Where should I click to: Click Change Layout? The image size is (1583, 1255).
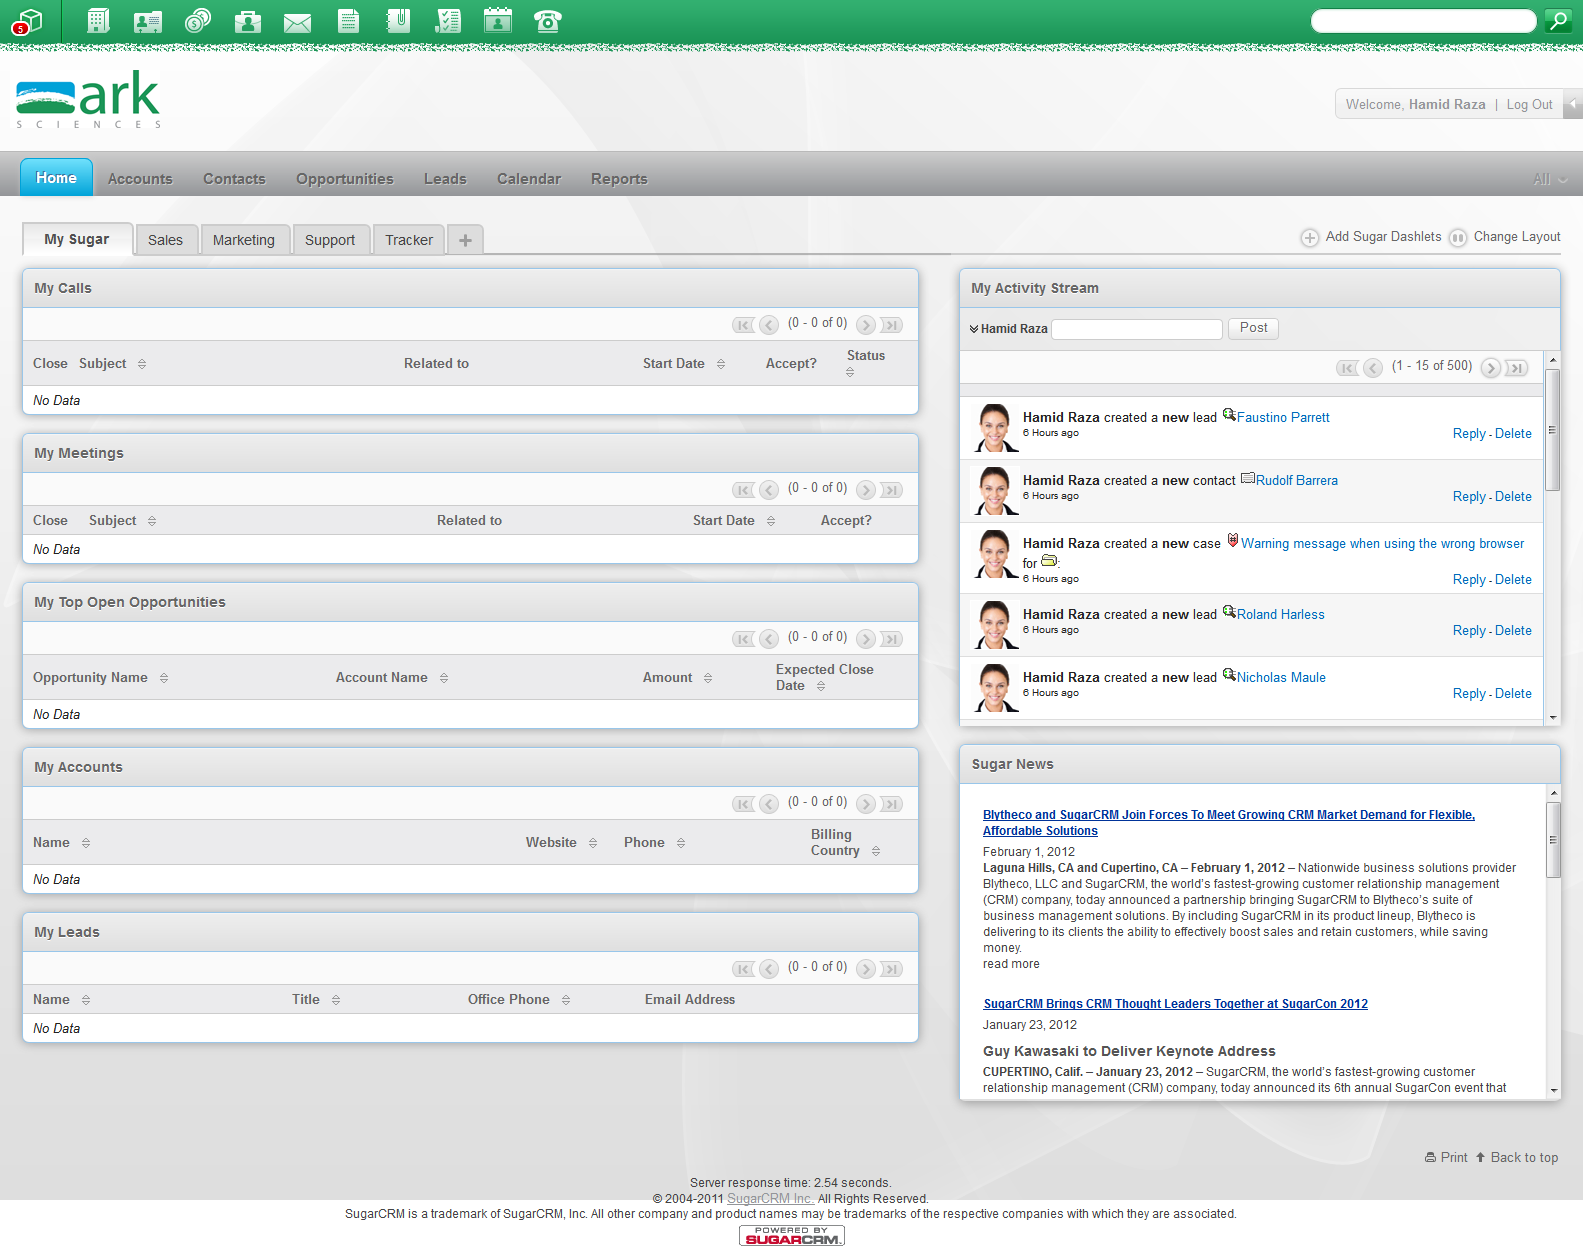[x=1505, y=237]
